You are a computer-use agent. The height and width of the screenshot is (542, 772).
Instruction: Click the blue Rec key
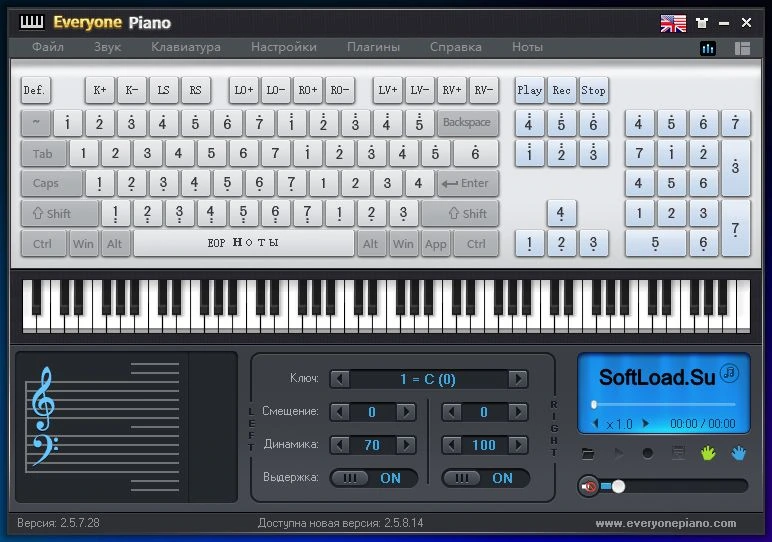point(561,90)
